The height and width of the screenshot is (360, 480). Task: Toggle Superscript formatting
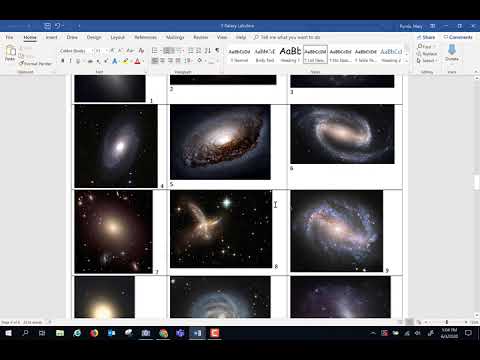click(106, 61)
